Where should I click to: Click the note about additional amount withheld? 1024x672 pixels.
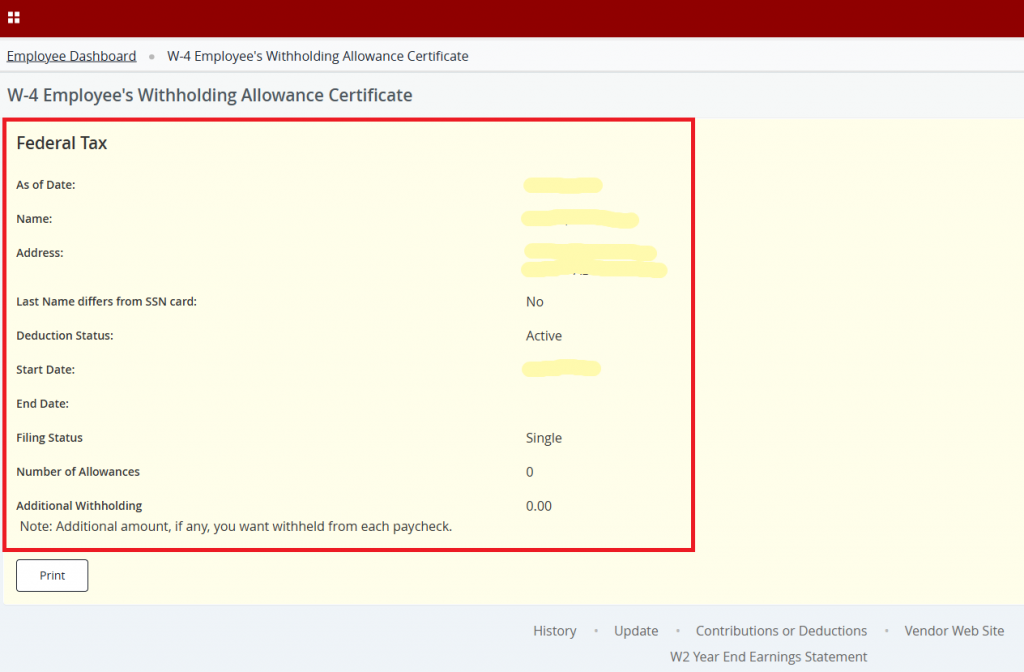pyautogui.click(x=236, y=526)
